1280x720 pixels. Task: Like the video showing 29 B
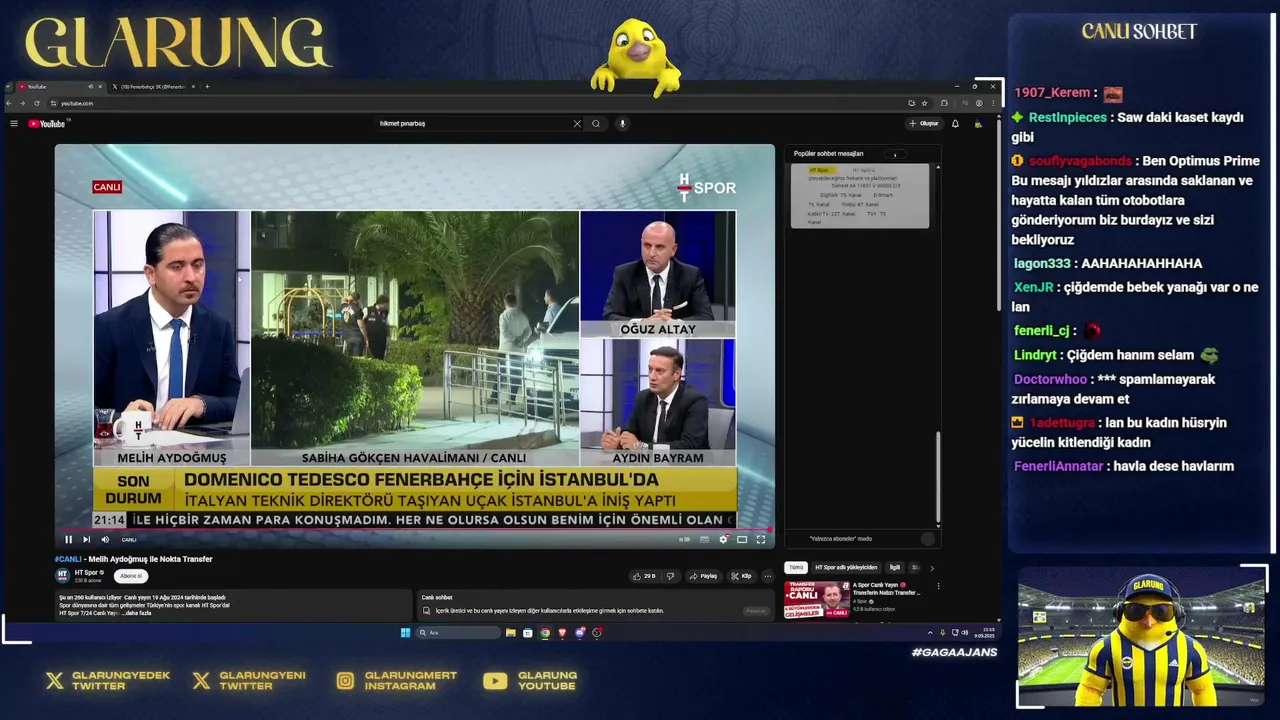click(644, 576)
